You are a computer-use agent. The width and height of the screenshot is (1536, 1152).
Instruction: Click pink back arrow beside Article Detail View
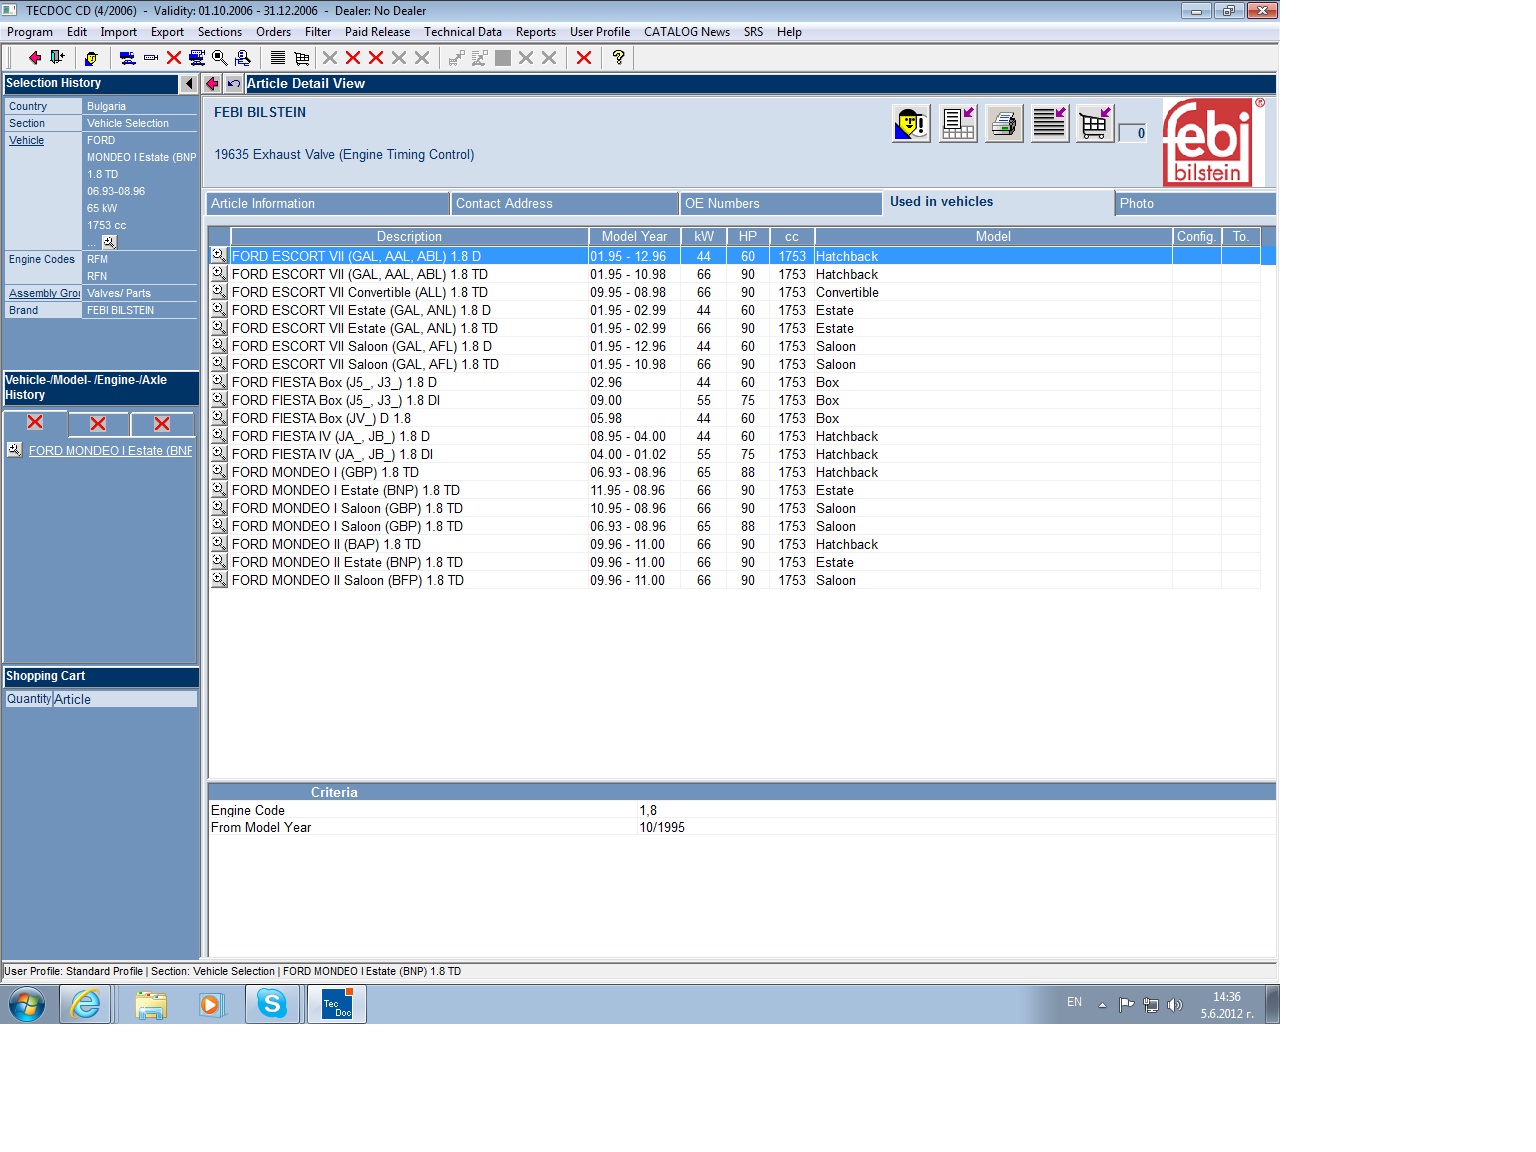tap(212, 84)
